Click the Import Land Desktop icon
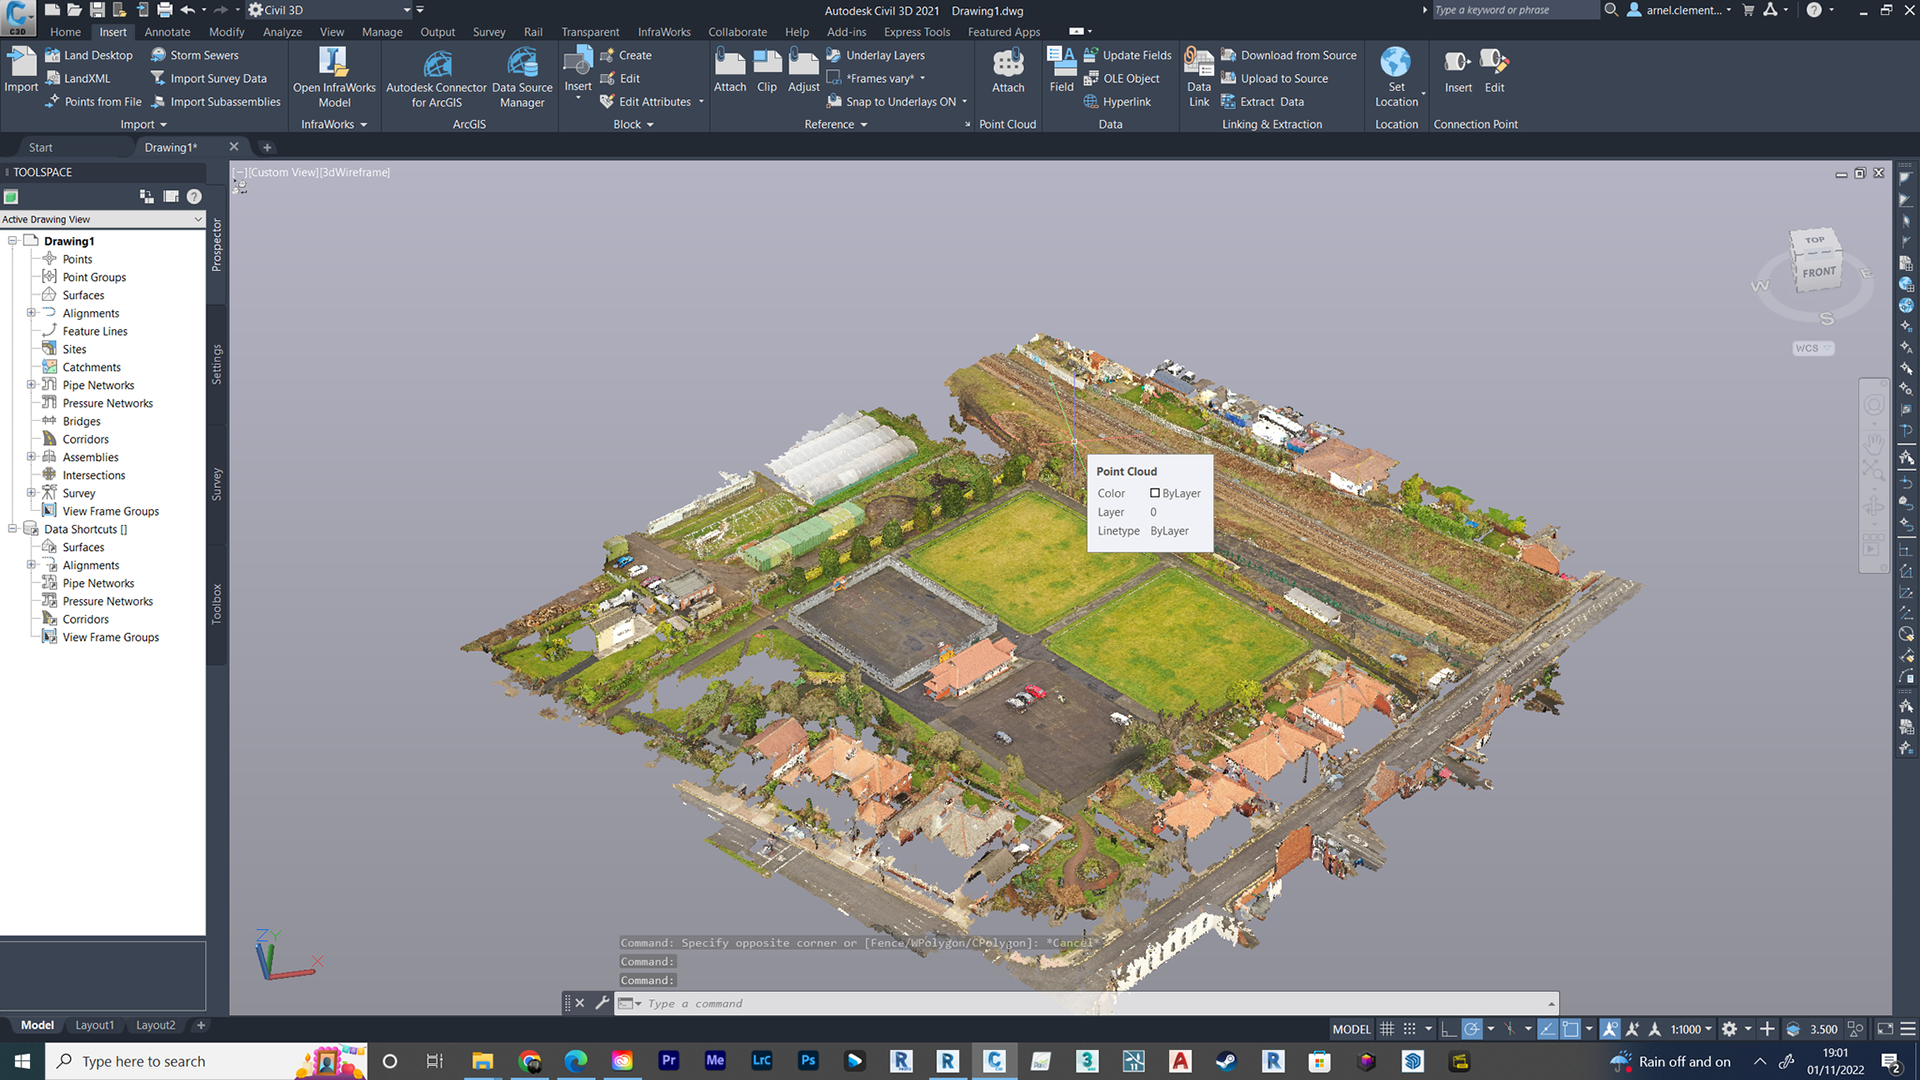 click(x=53, y=55)
